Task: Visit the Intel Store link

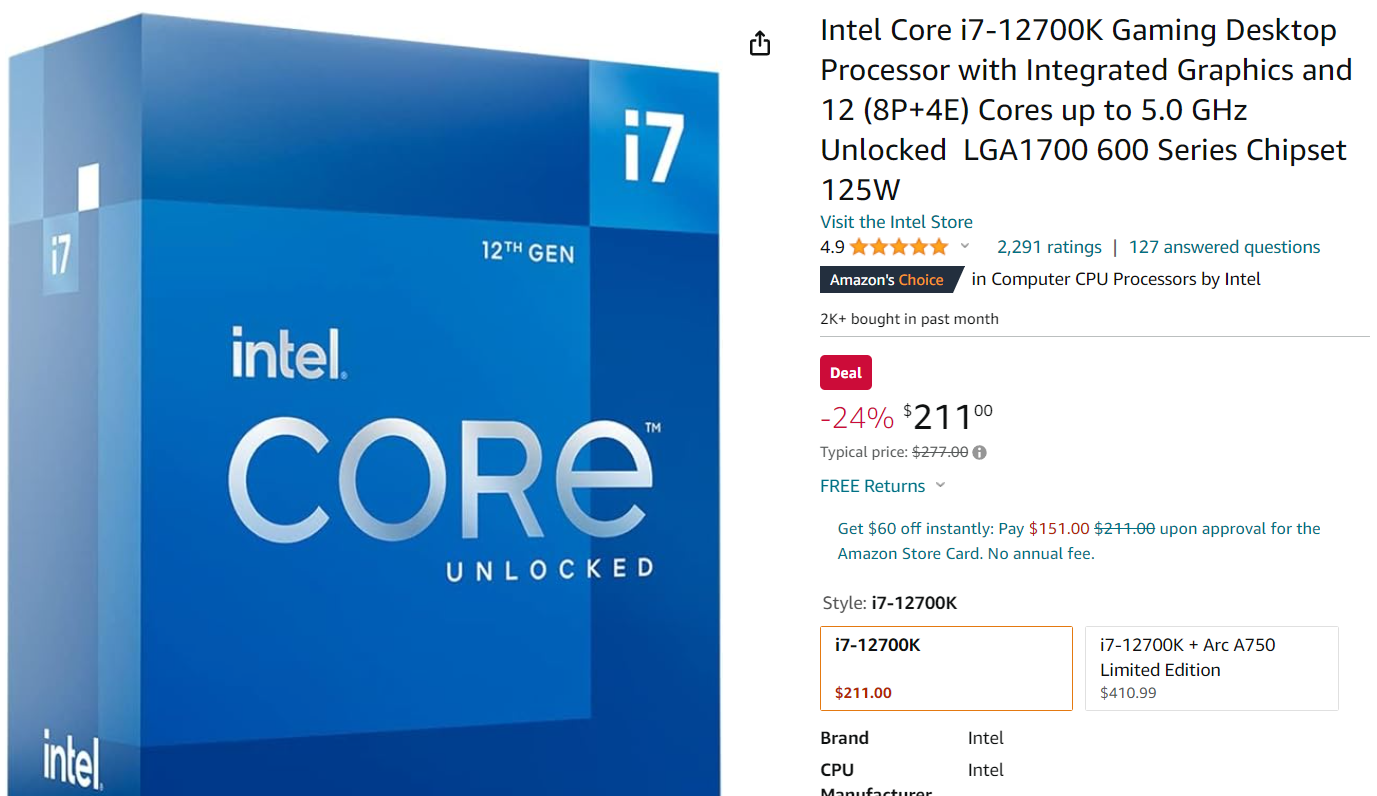Action: [x=896, y=222]
